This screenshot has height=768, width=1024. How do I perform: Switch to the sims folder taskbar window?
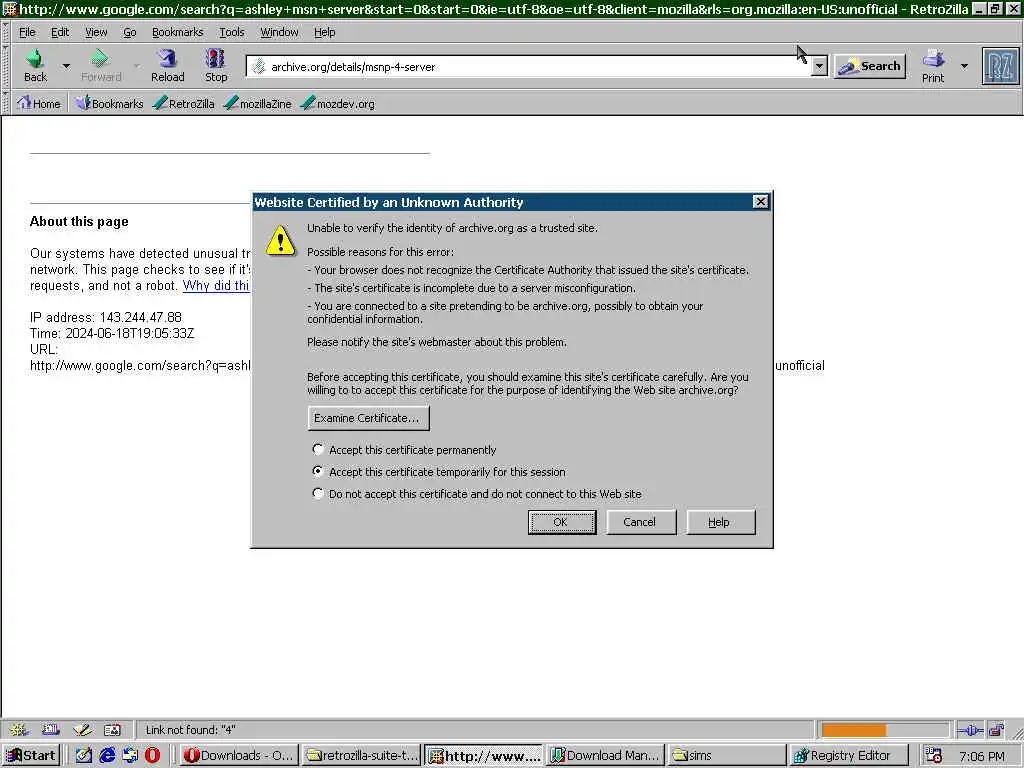click(727, 755)
